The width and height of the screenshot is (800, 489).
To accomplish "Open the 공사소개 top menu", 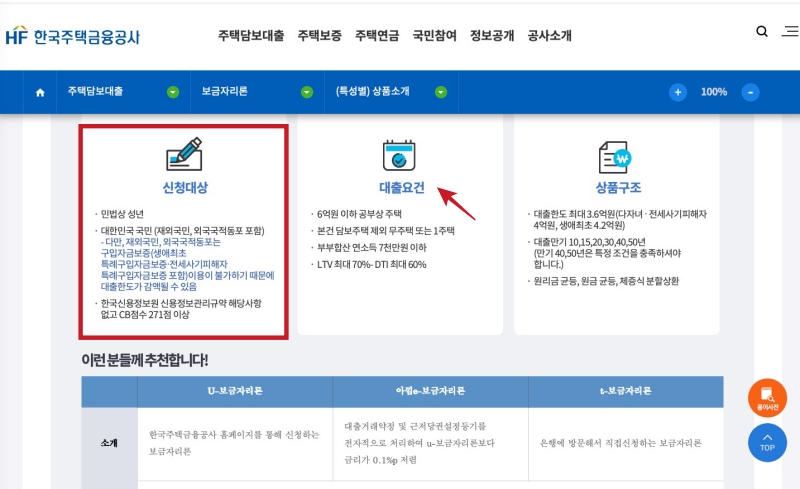I will (x=549, y=36).
